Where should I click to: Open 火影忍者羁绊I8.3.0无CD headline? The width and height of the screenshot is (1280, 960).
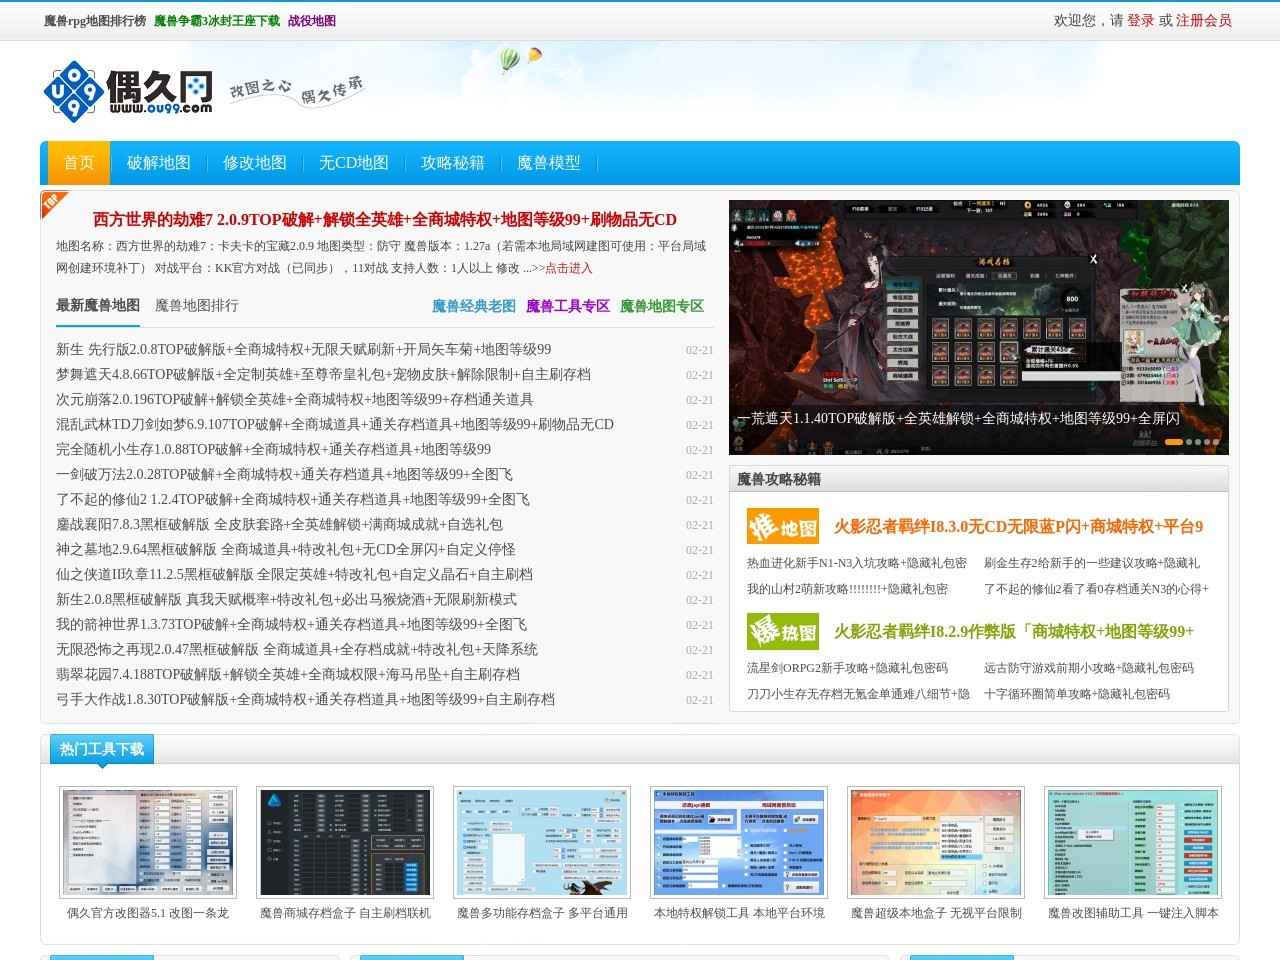[1019, 527]
